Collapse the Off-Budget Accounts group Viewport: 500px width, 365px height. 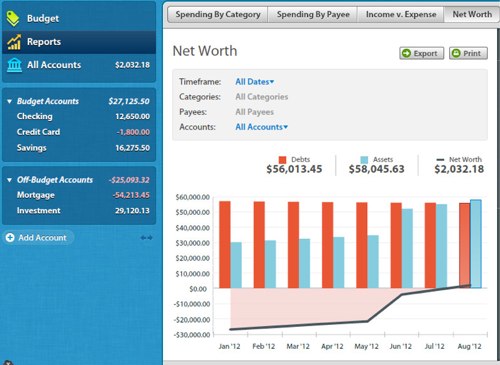[x=9, y=180]
